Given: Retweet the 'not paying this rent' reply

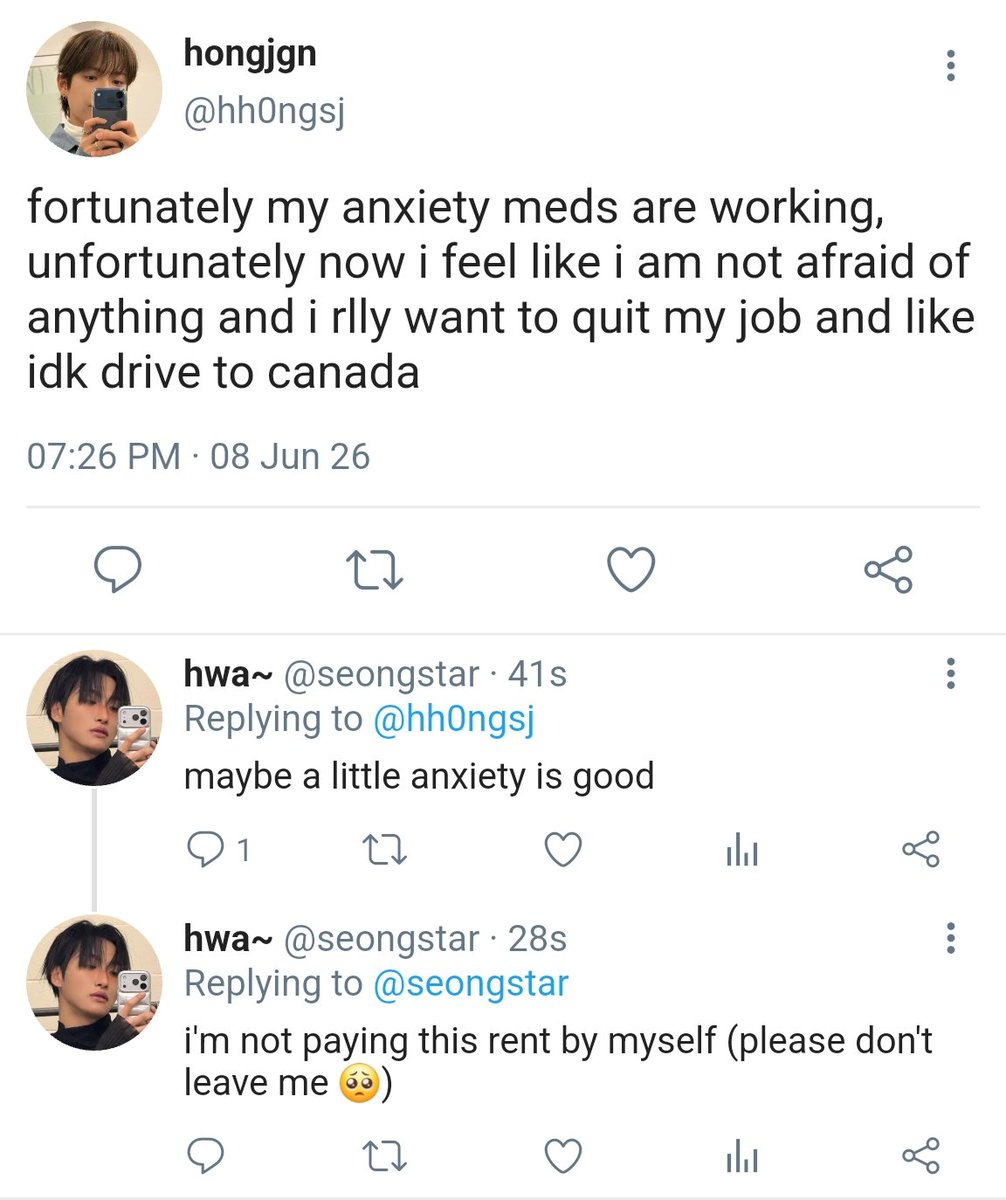Looking at the screenshot, I should [384, 1157].
